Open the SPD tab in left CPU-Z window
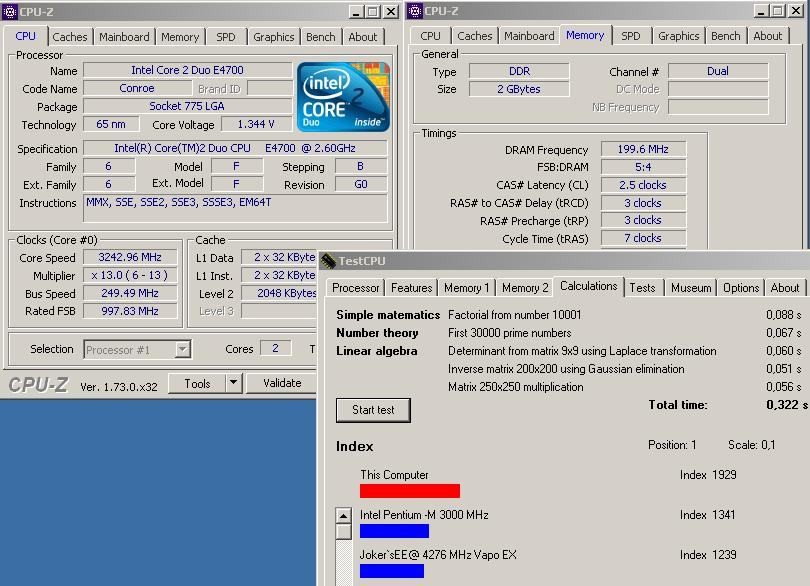 pos(226,37)
